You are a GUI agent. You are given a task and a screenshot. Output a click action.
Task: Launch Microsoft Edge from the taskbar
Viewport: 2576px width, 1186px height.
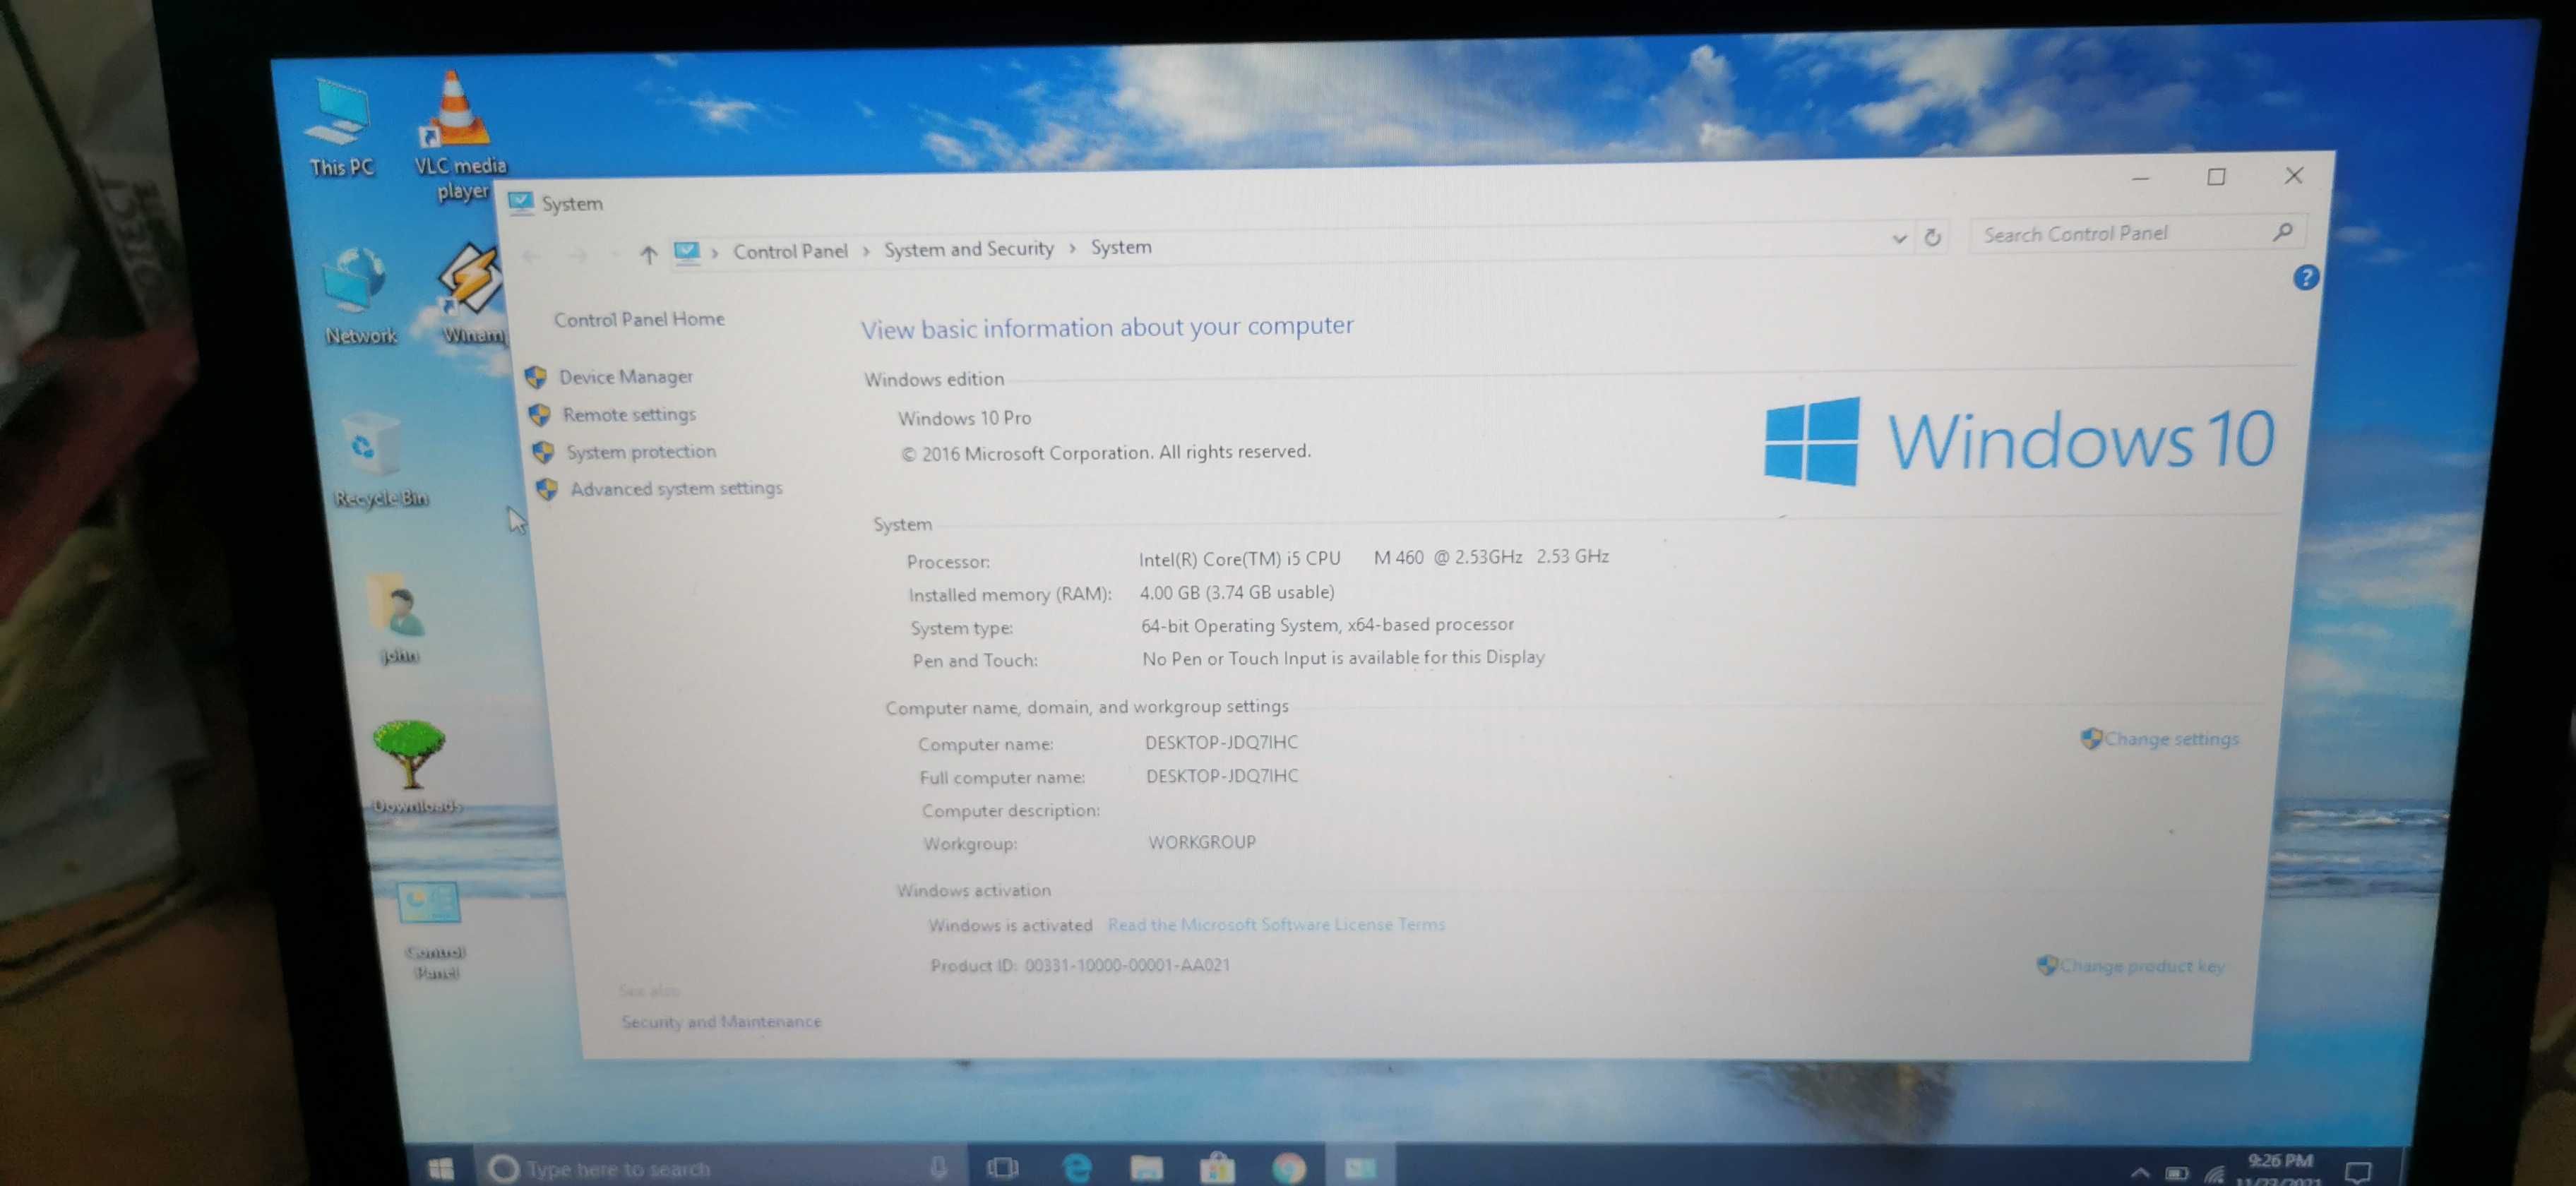(1076, 1167)
